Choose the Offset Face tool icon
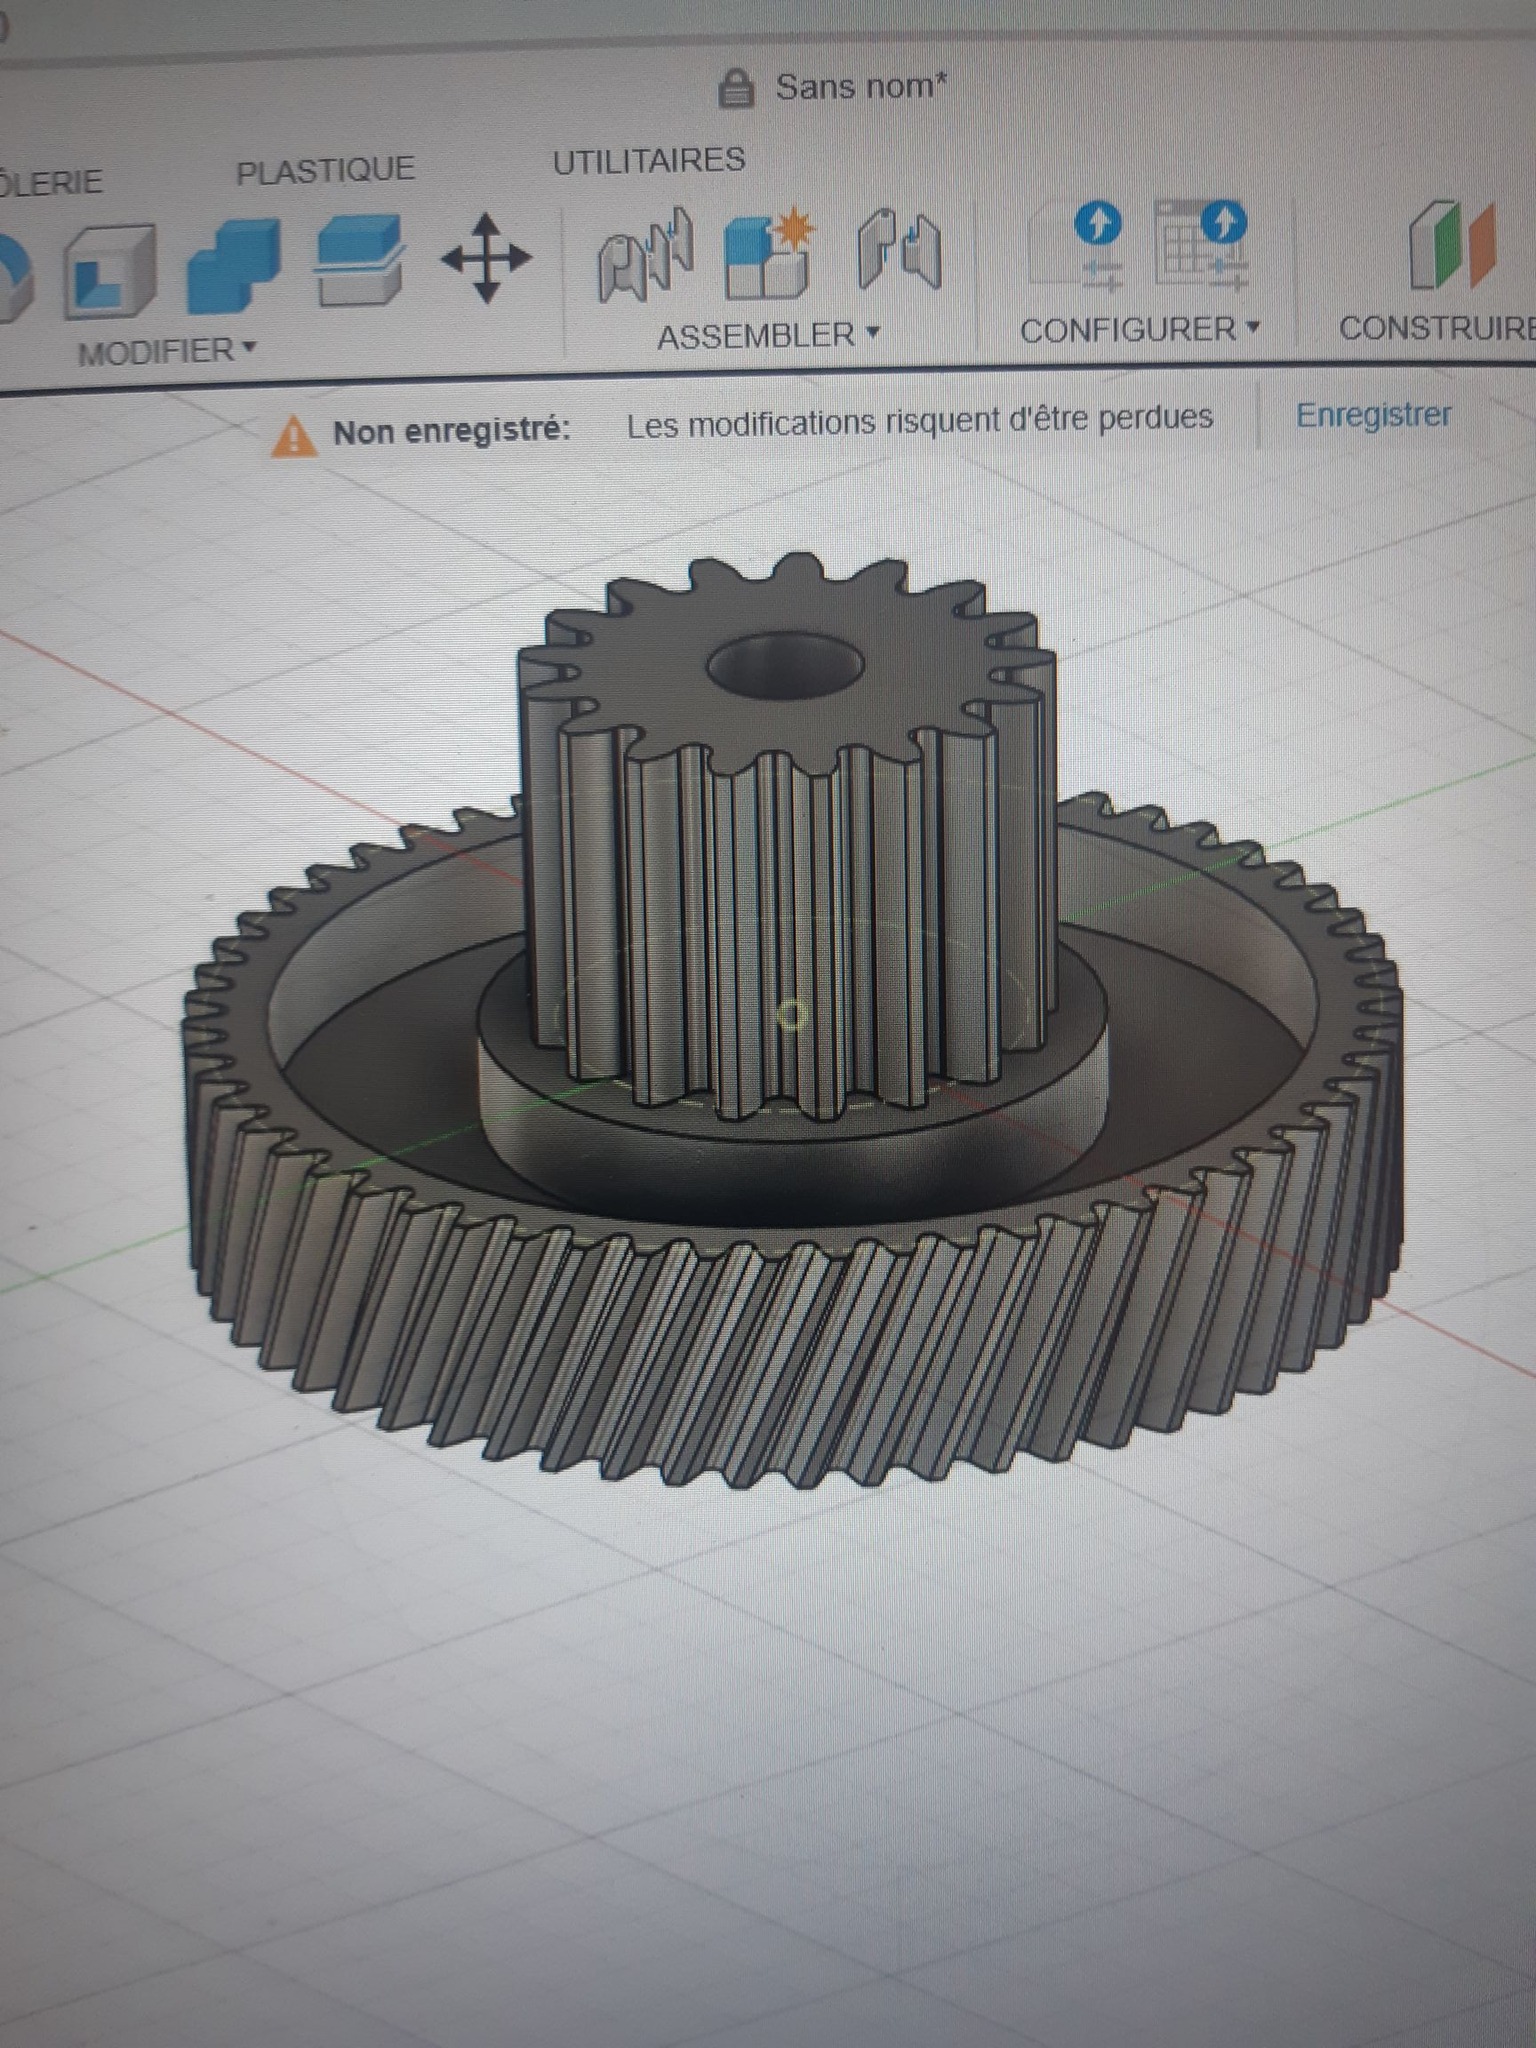 point(358,260)
